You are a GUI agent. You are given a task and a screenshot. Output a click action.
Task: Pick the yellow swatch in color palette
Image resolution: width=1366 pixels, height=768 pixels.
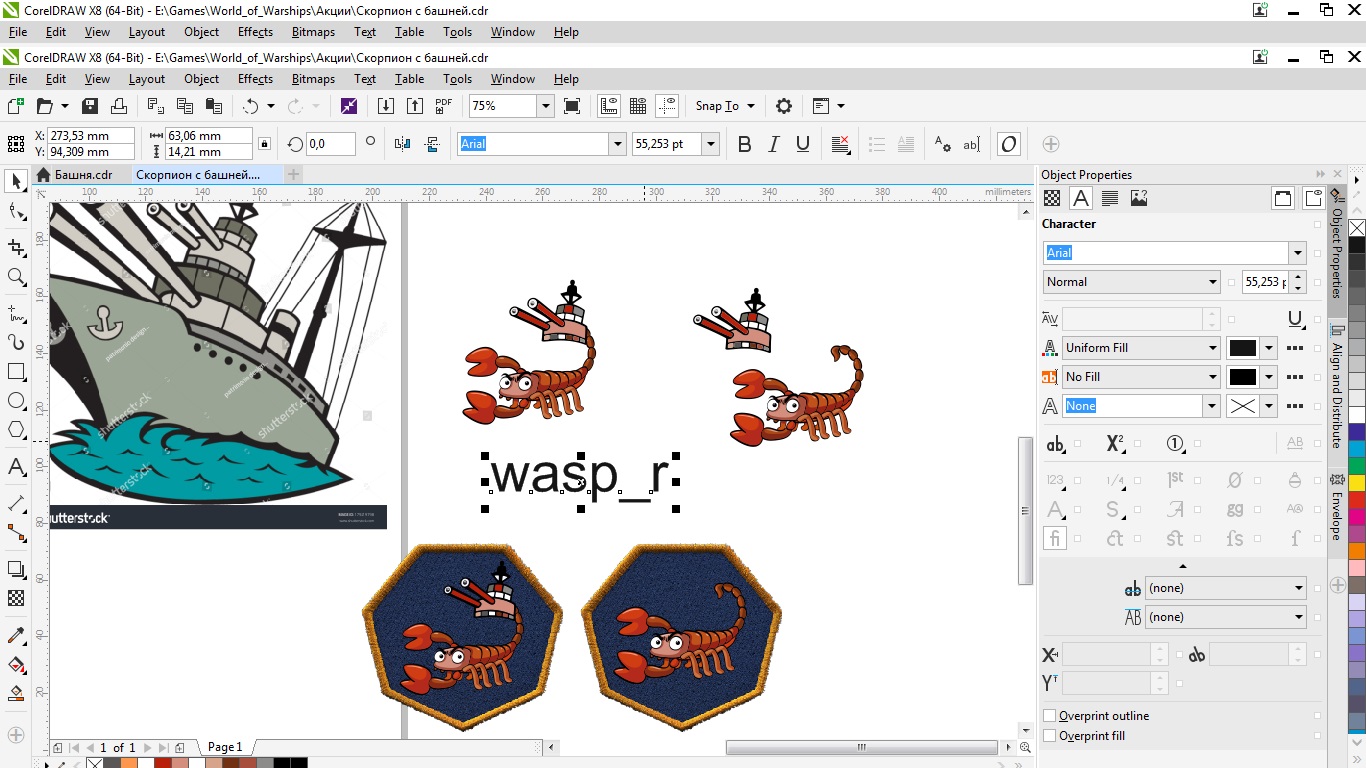click(1357, 483)
